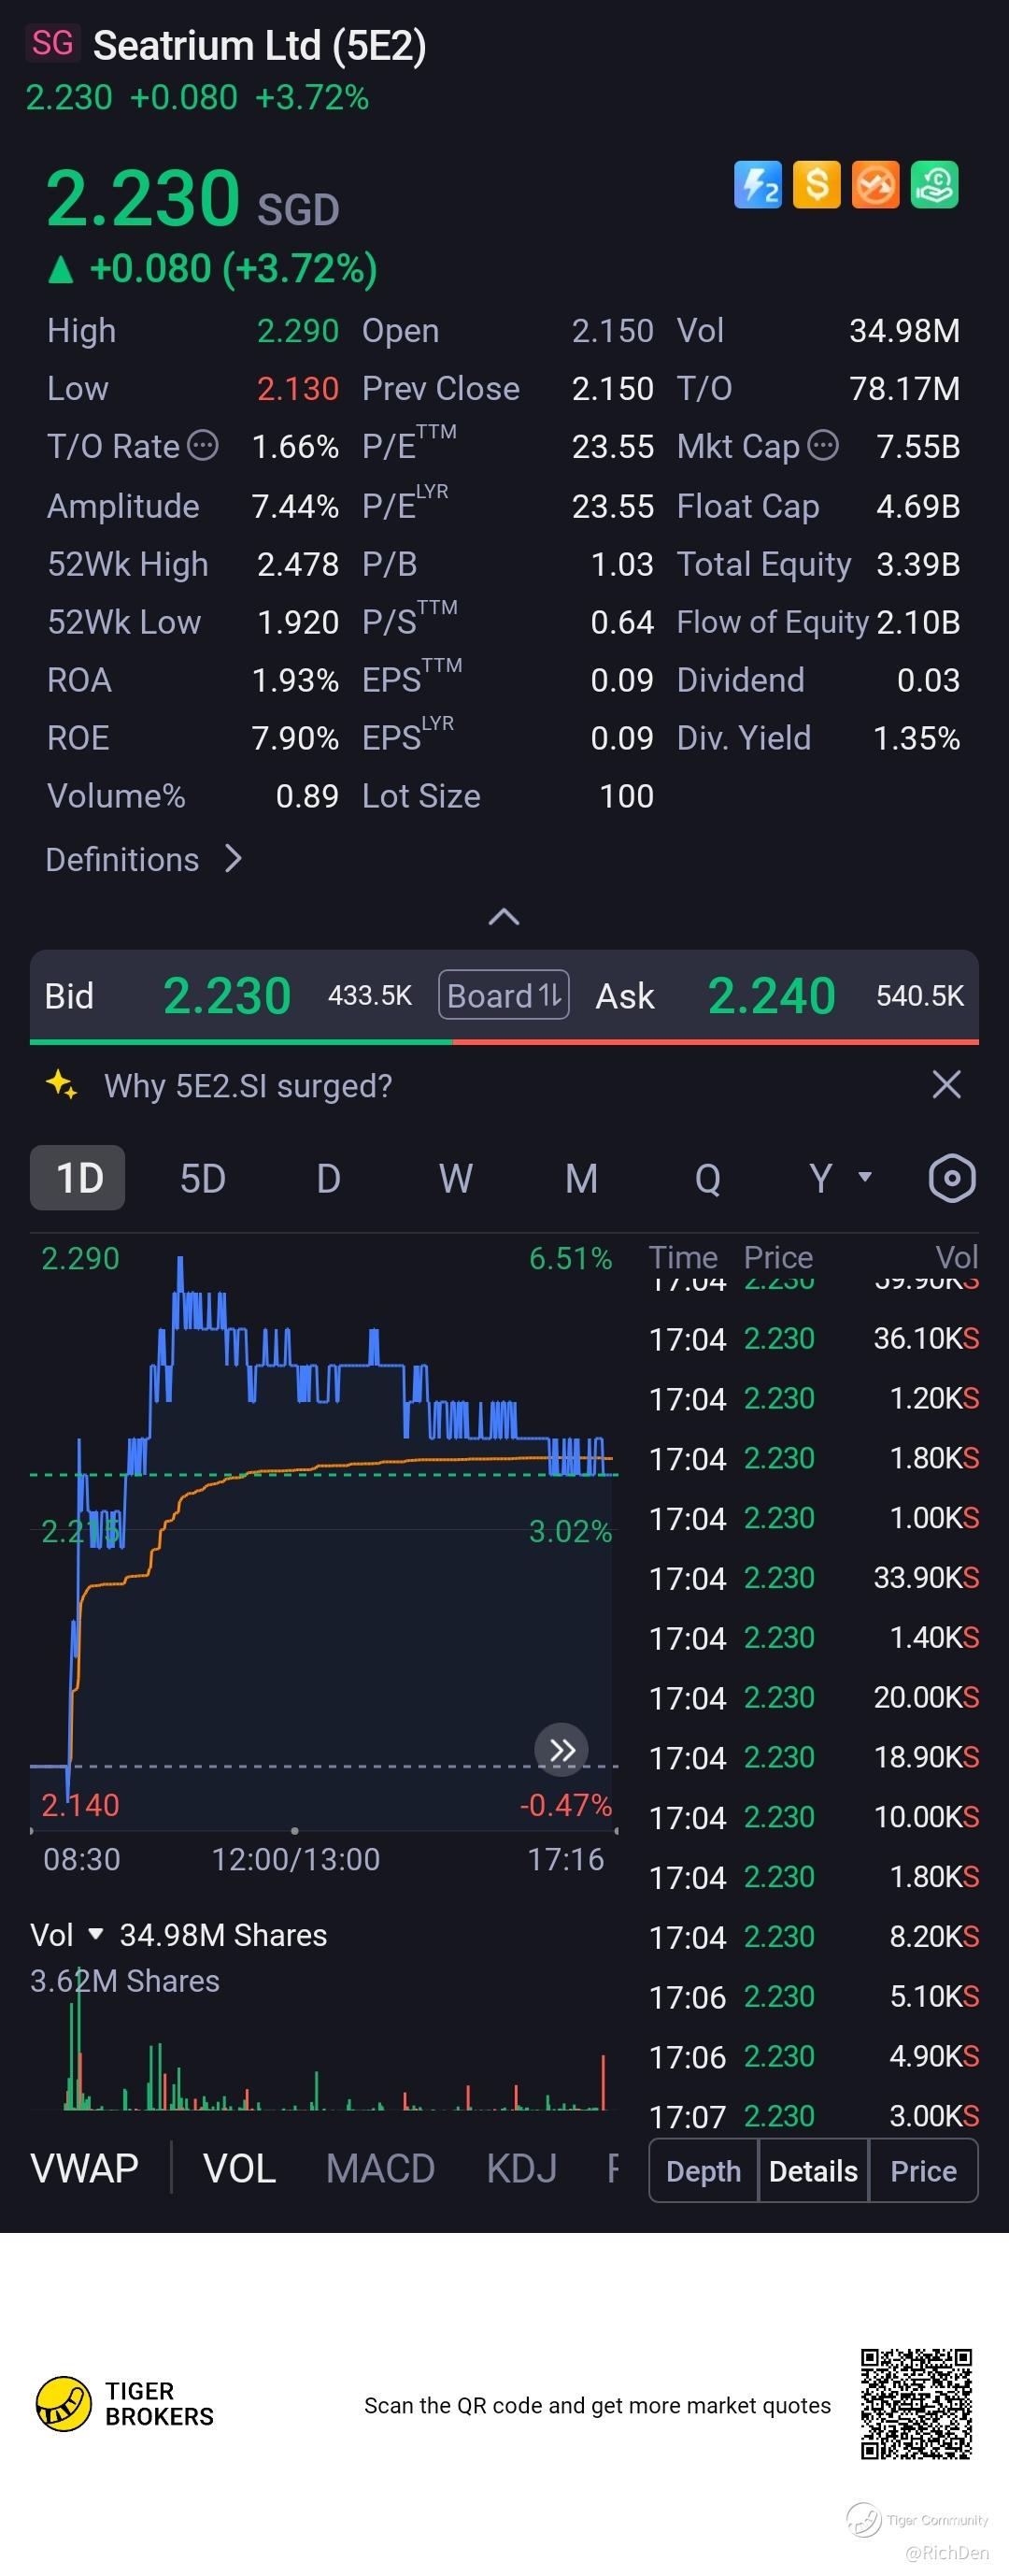Select the 5D chart tab
The width and height of the screenshot is (1009, 2576).
[203, 1178]
